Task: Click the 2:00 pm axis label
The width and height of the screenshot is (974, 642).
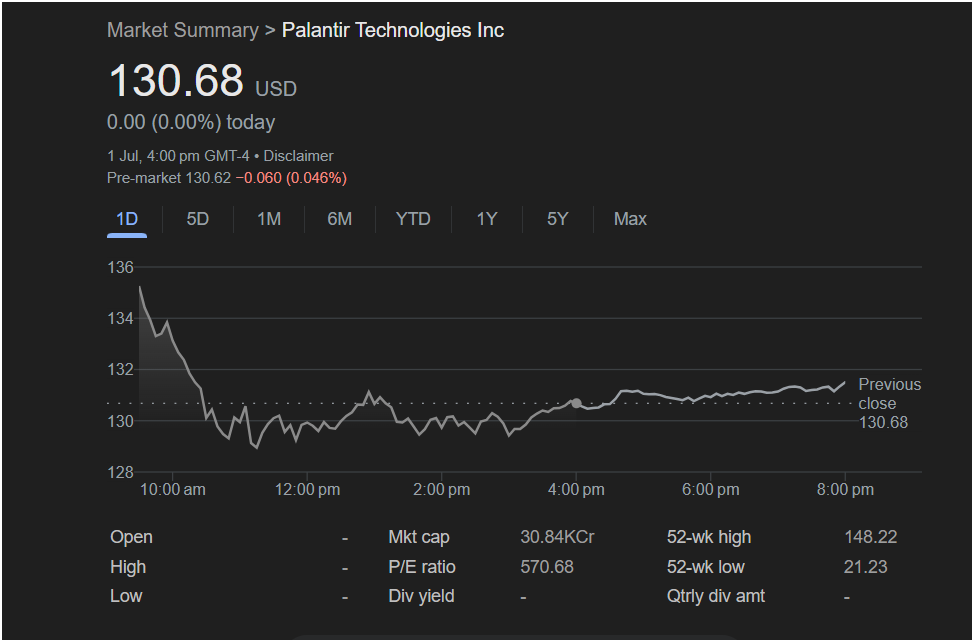Action: (442, 490)
